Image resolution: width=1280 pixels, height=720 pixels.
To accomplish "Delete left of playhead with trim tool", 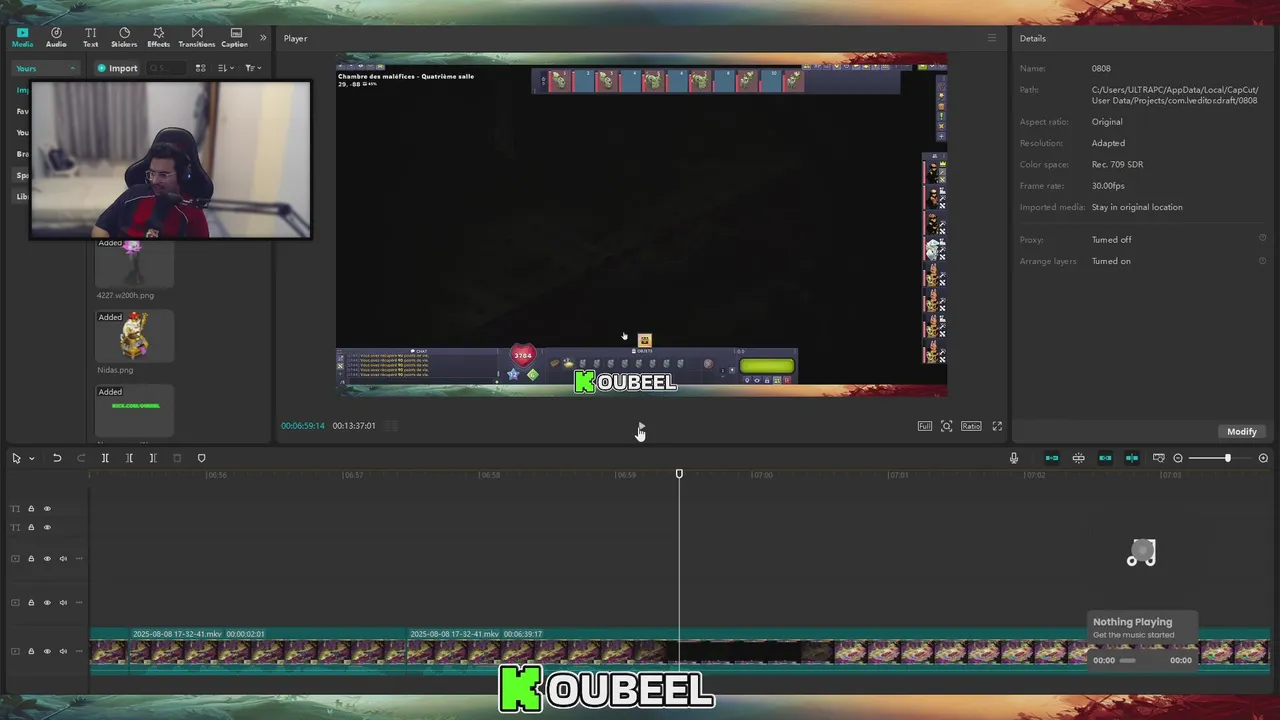I will click(129, 458).
